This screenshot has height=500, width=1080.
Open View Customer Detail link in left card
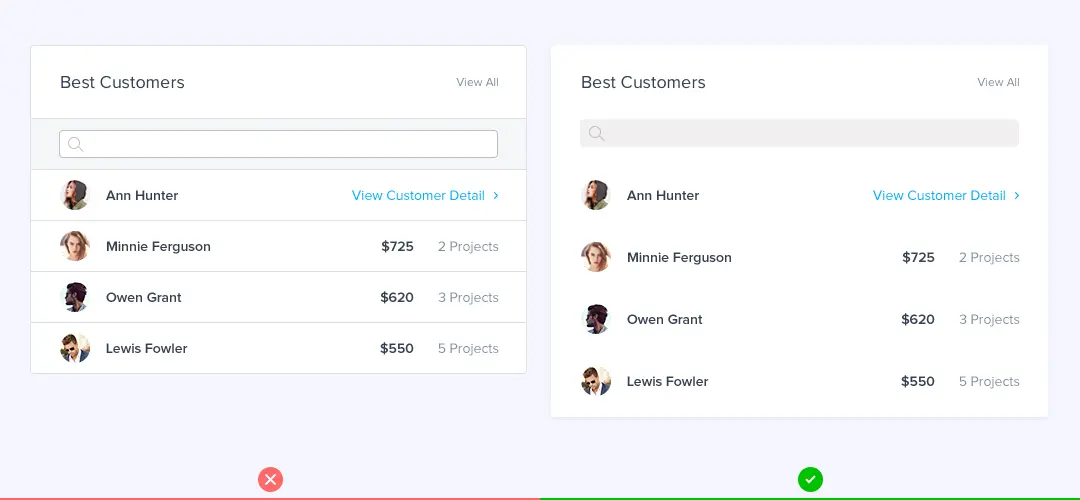tap(418, 196)
